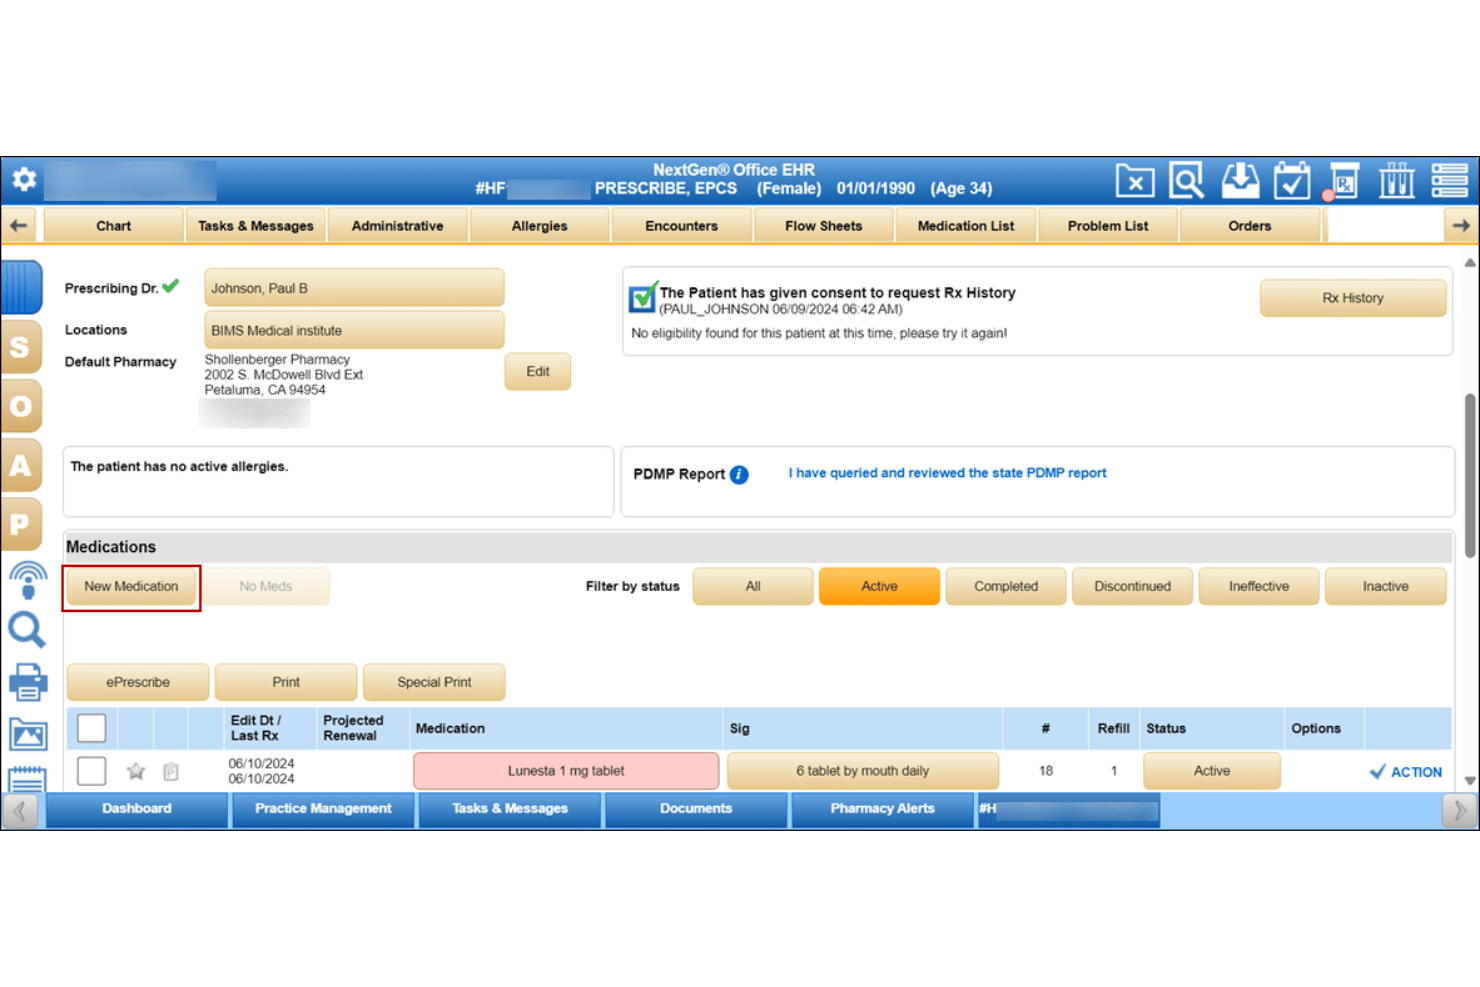
Task: Switch to top Tasks & Messages tab
Action: [x=256, y=226]
